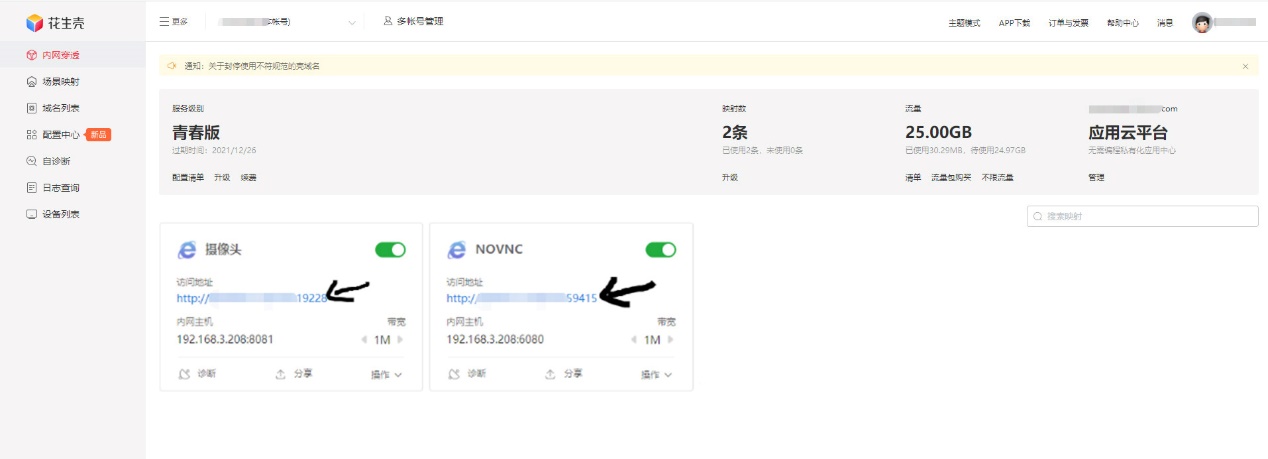The image size is (1268, 459).
Task: Click 管理 under 应用云平台
Action: 1097,177
